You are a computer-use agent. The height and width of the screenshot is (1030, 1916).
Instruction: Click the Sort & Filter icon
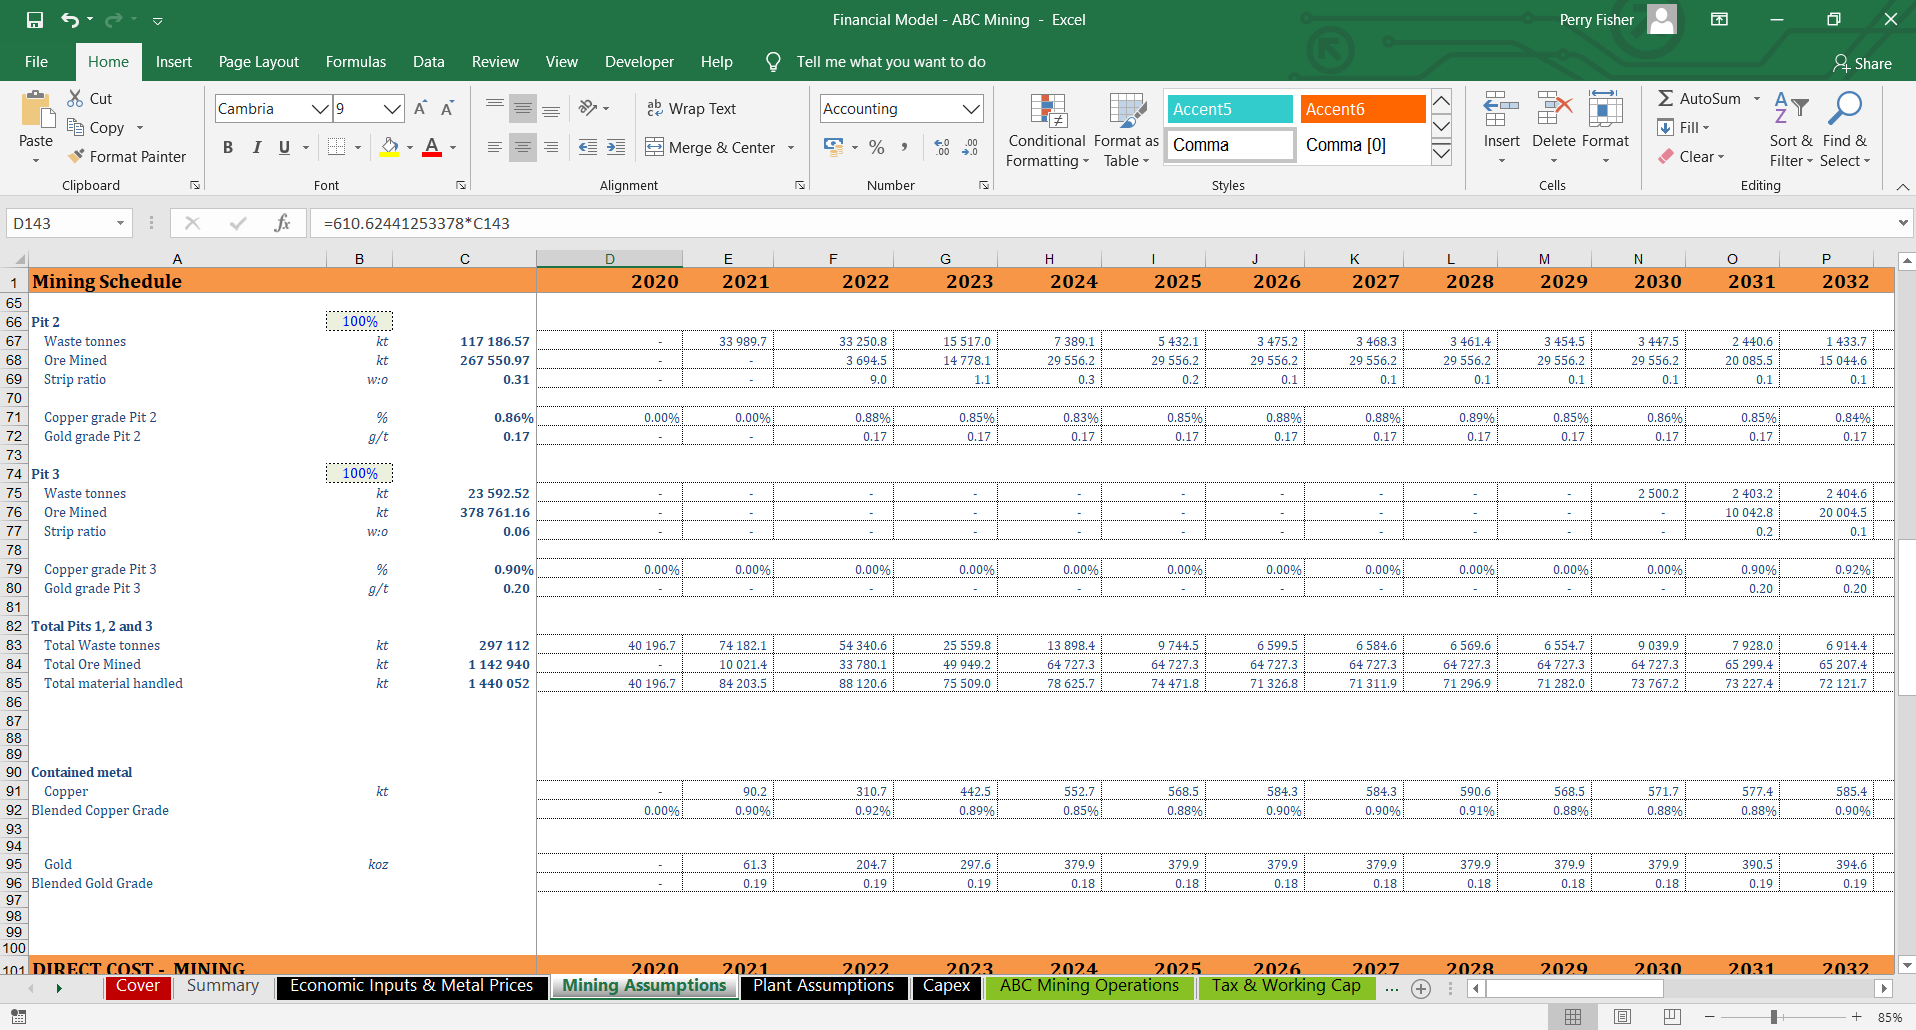coord(1790,108)
